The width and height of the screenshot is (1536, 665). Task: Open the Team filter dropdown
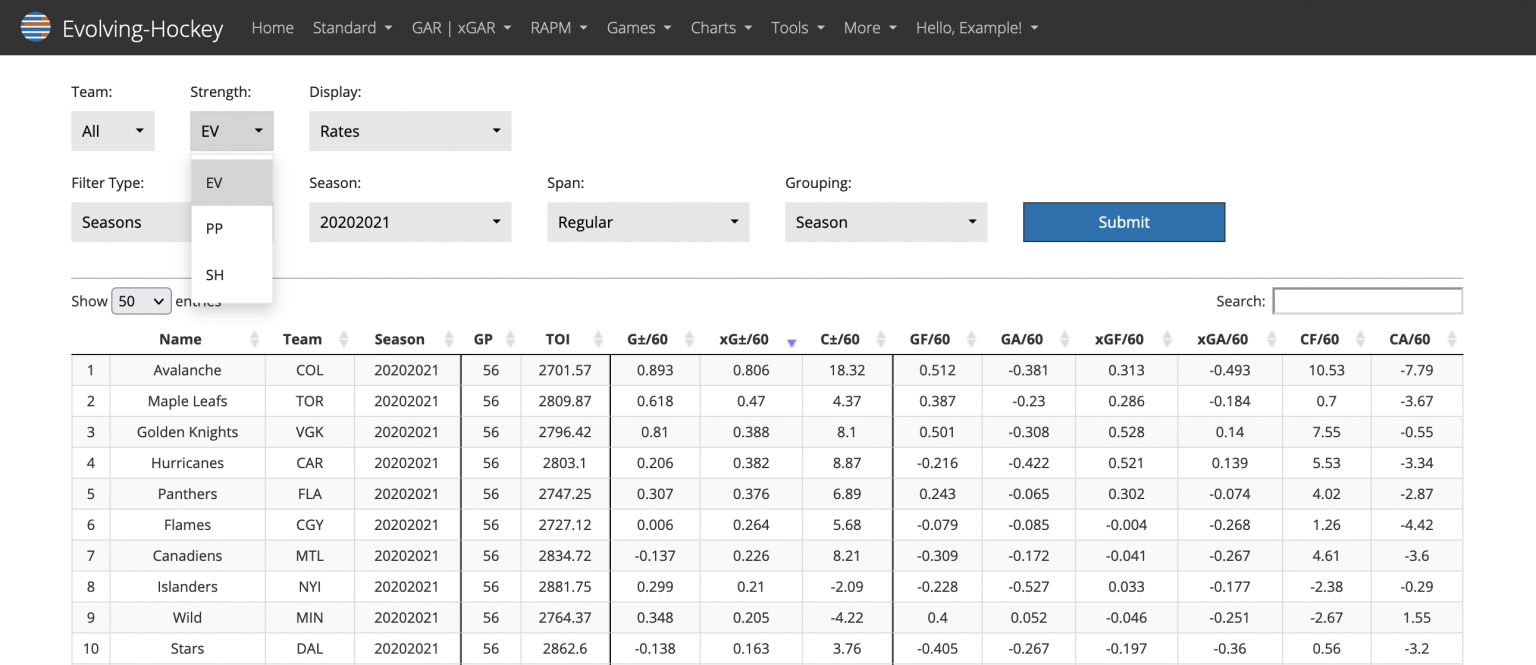[x=112, y=131]
